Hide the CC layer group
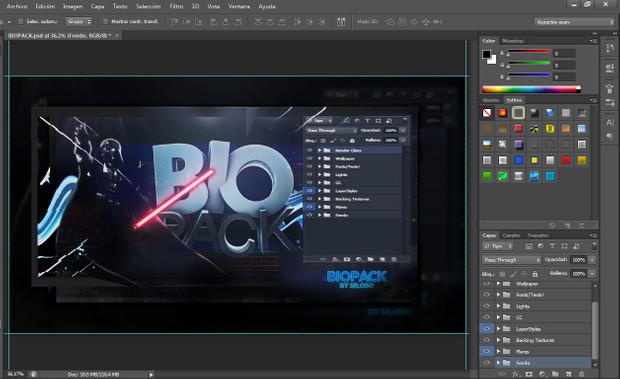This screenshot has width=620, height=379. [x=486, y=317]
